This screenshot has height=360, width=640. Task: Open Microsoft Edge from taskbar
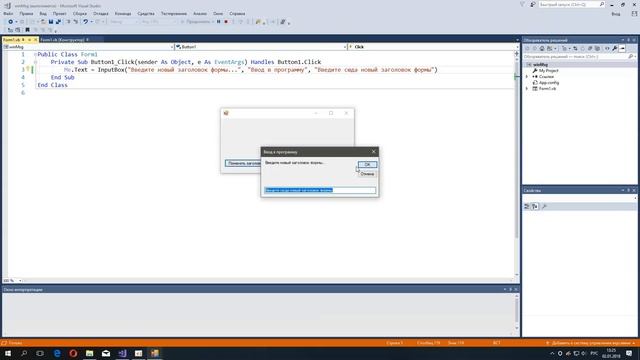coord(57,353)
